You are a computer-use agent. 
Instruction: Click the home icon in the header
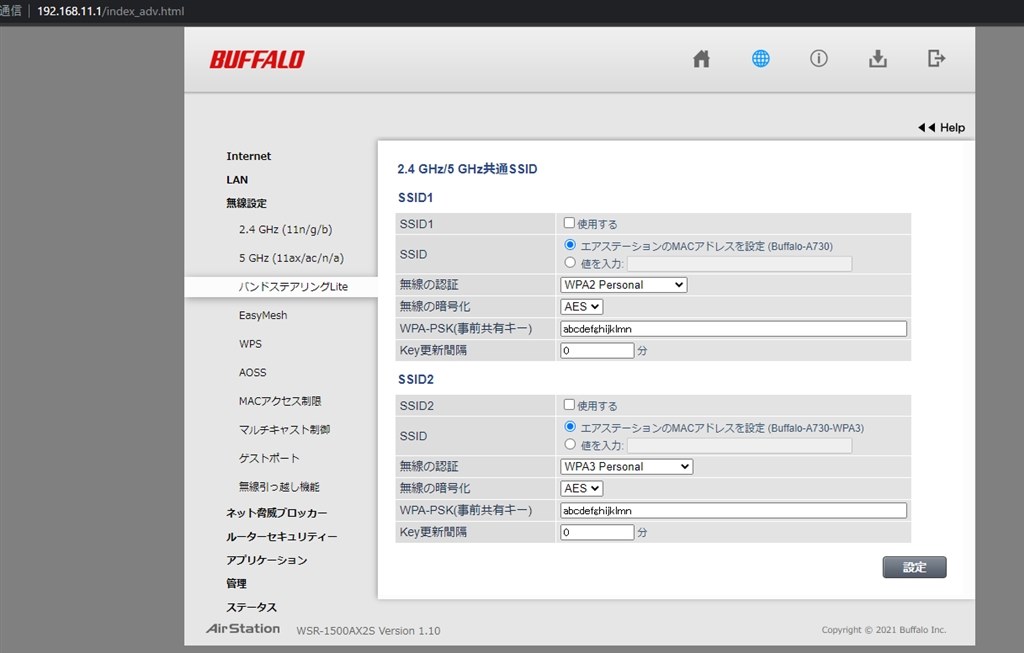(x=701, y=59)
